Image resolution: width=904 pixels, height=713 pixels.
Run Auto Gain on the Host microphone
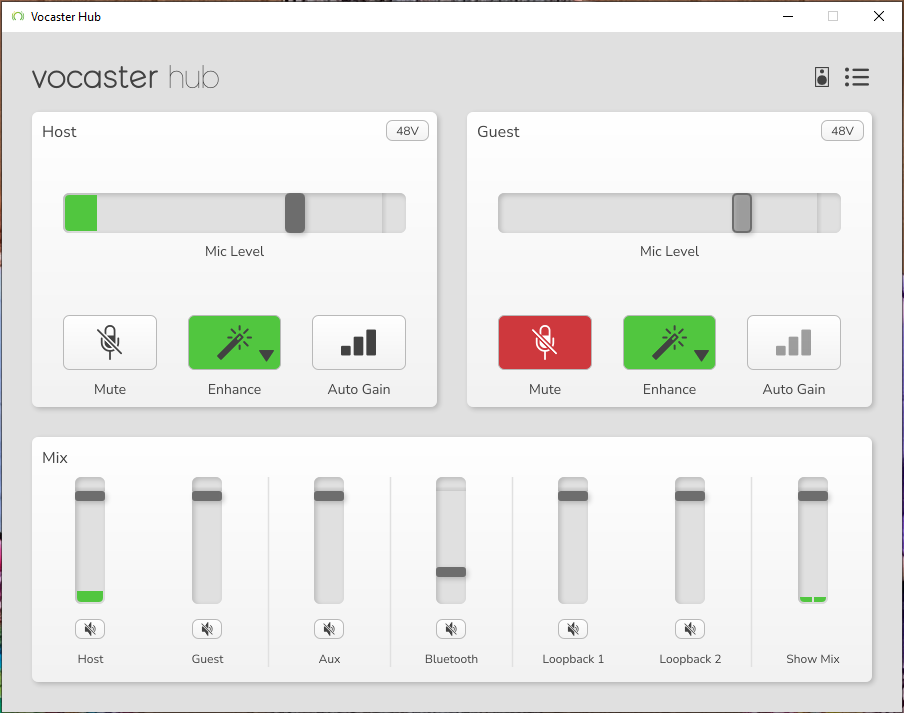(358, 341)
